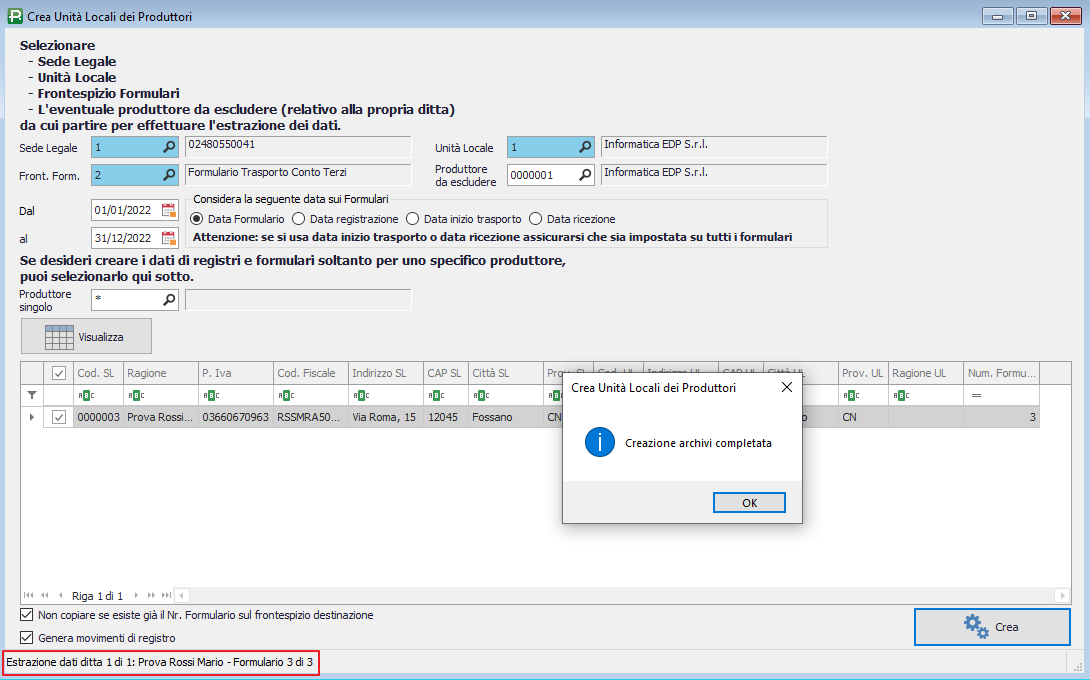Image resolution: width=1090 pixels, height=680 pixels.
Task: Click the filter funnel icon in grid
Action: (x=31, y=395)
